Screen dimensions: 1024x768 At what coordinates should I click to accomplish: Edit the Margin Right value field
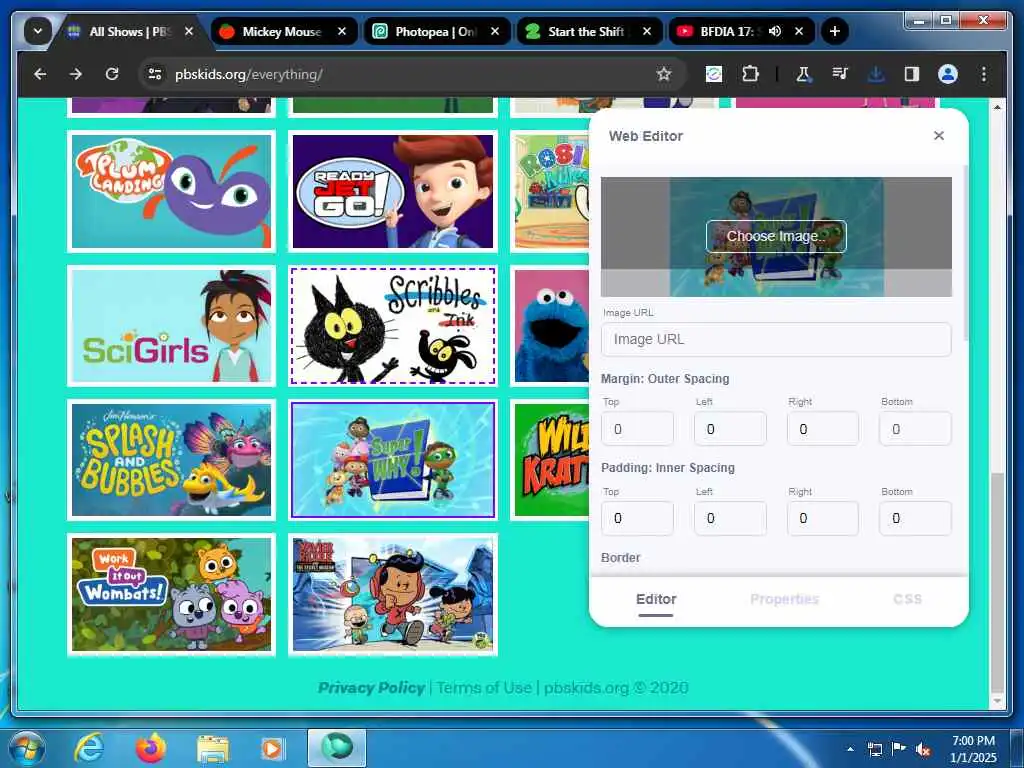[823, 429]
